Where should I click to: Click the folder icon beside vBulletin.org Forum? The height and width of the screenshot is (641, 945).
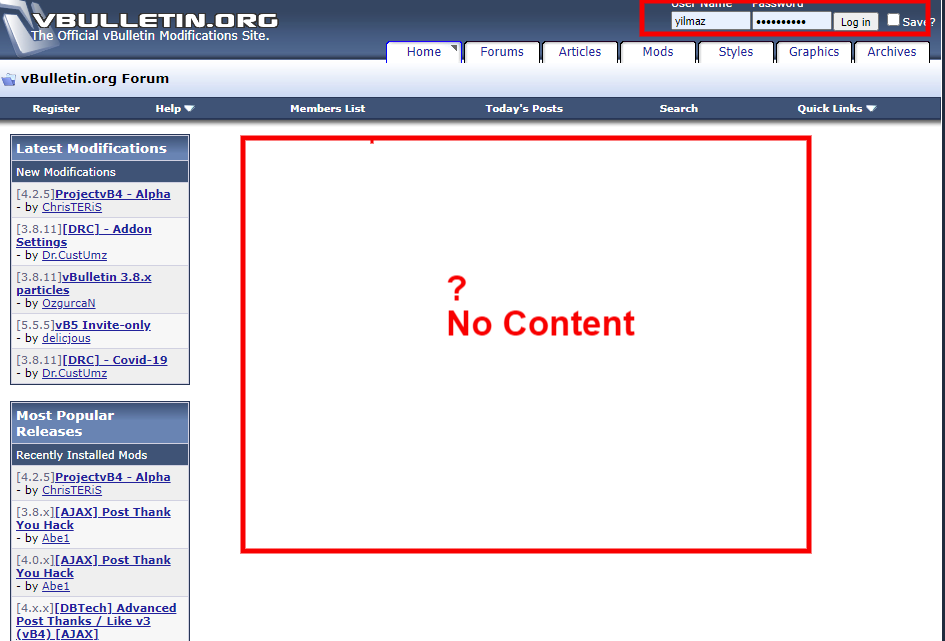pyautogui.click(x=8, y=79)
